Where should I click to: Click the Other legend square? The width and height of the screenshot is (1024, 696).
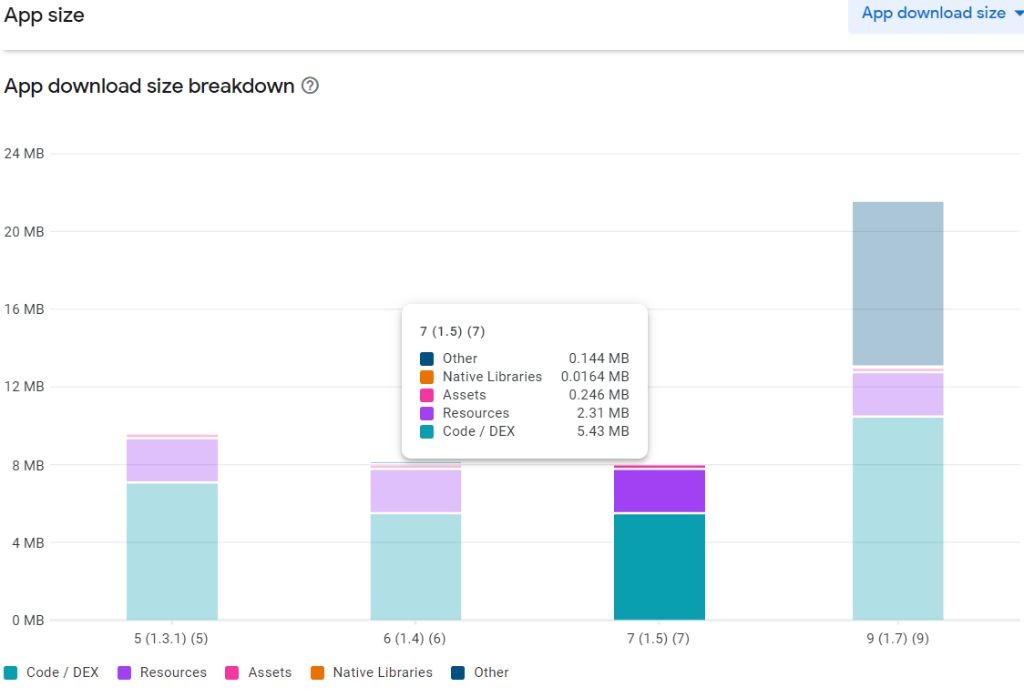(457, 672)
